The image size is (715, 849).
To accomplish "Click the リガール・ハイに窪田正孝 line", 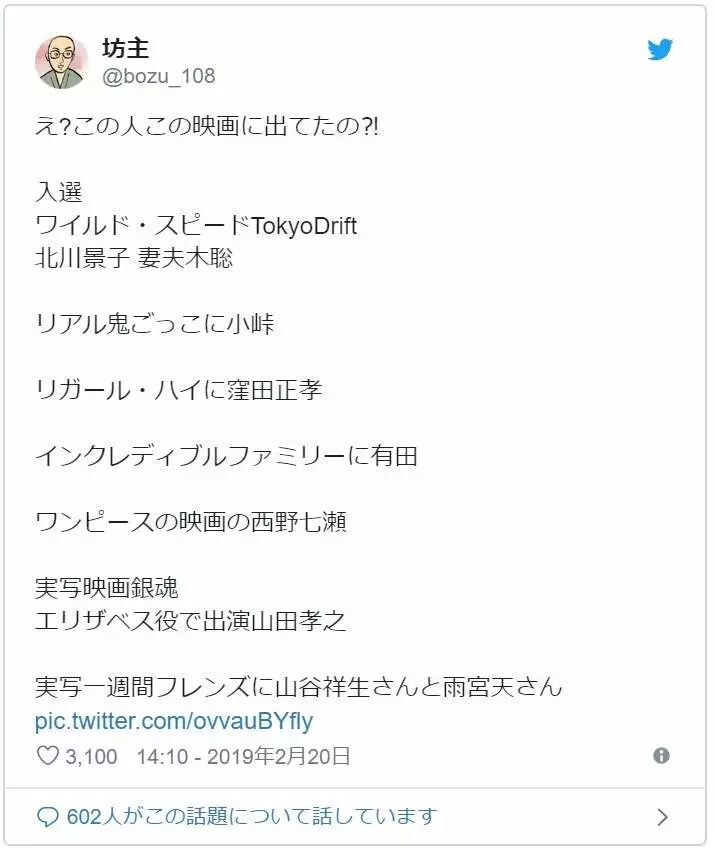I will tap(179, 390).
